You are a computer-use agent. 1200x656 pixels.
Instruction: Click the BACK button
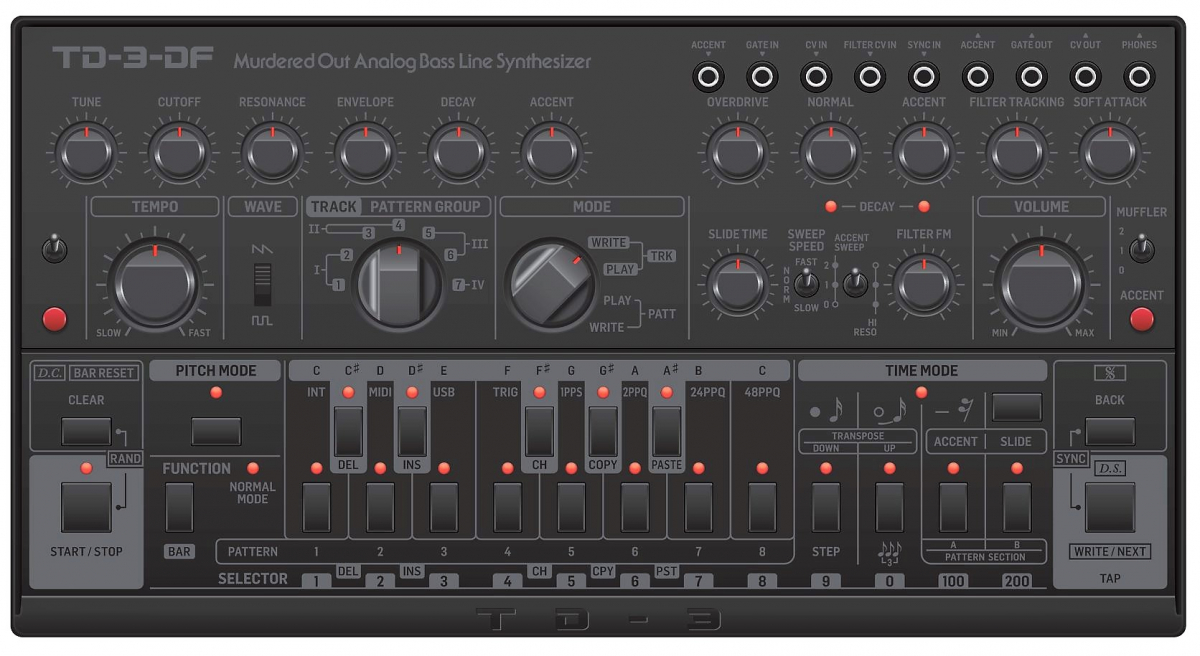pyautogui.click(x=1110, y=432)
